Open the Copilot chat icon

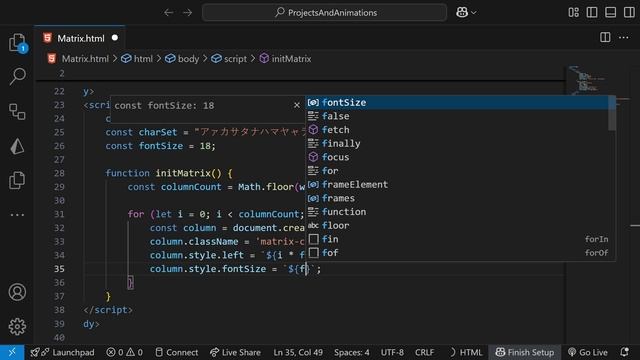click(462, 13)
